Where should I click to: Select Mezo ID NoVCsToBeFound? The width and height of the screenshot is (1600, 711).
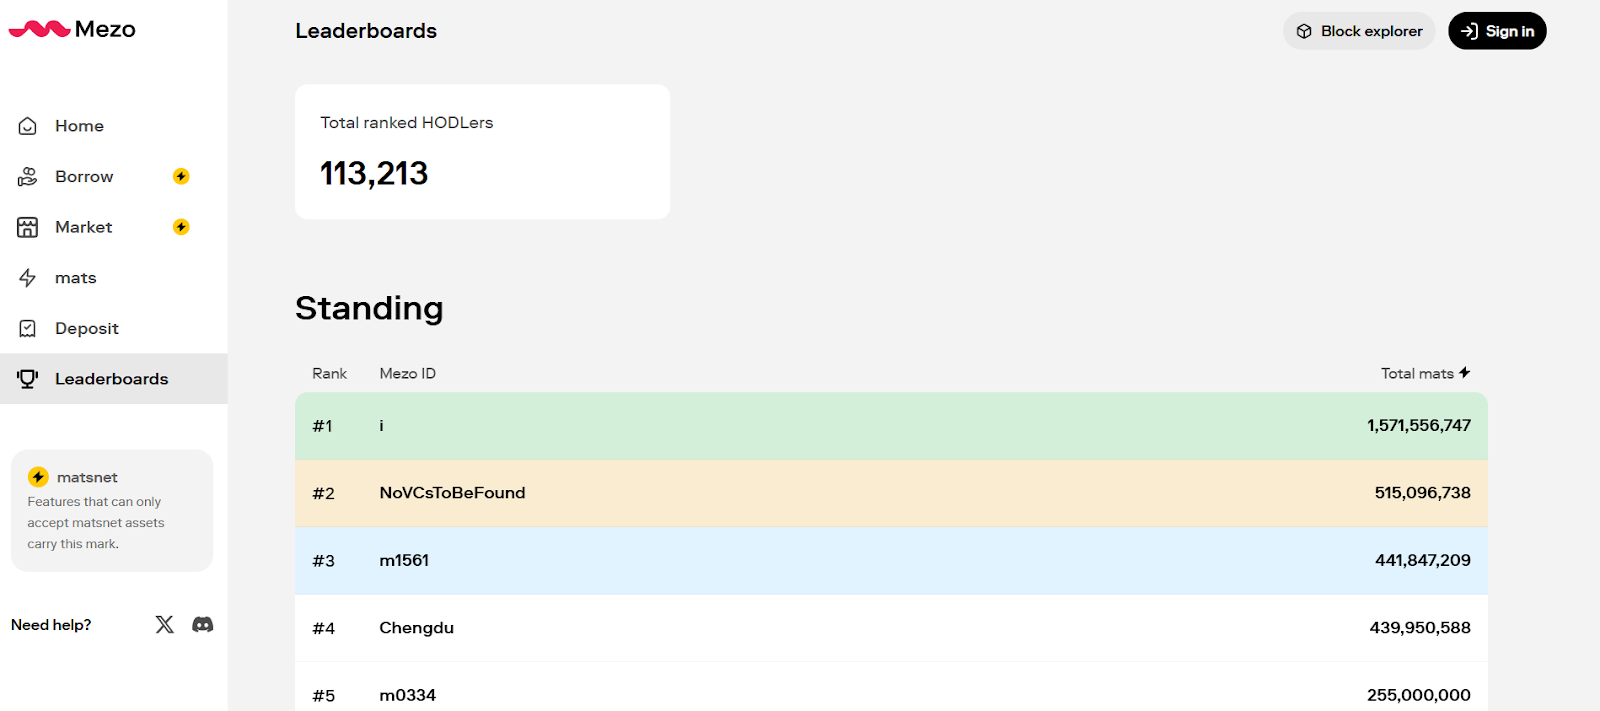(452, 493)
